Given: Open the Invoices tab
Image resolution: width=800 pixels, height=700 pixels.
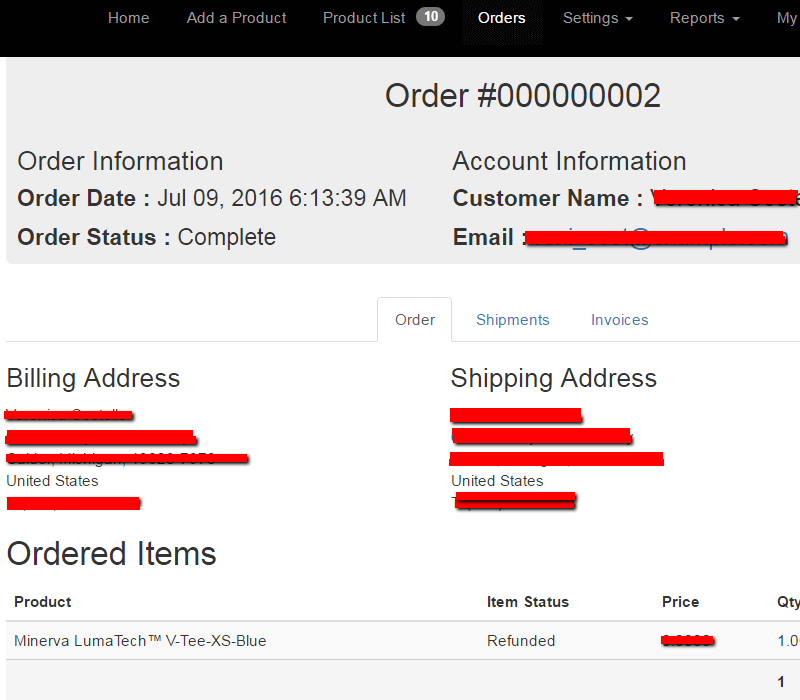Looking at the screenshot, I should (620, 320).
